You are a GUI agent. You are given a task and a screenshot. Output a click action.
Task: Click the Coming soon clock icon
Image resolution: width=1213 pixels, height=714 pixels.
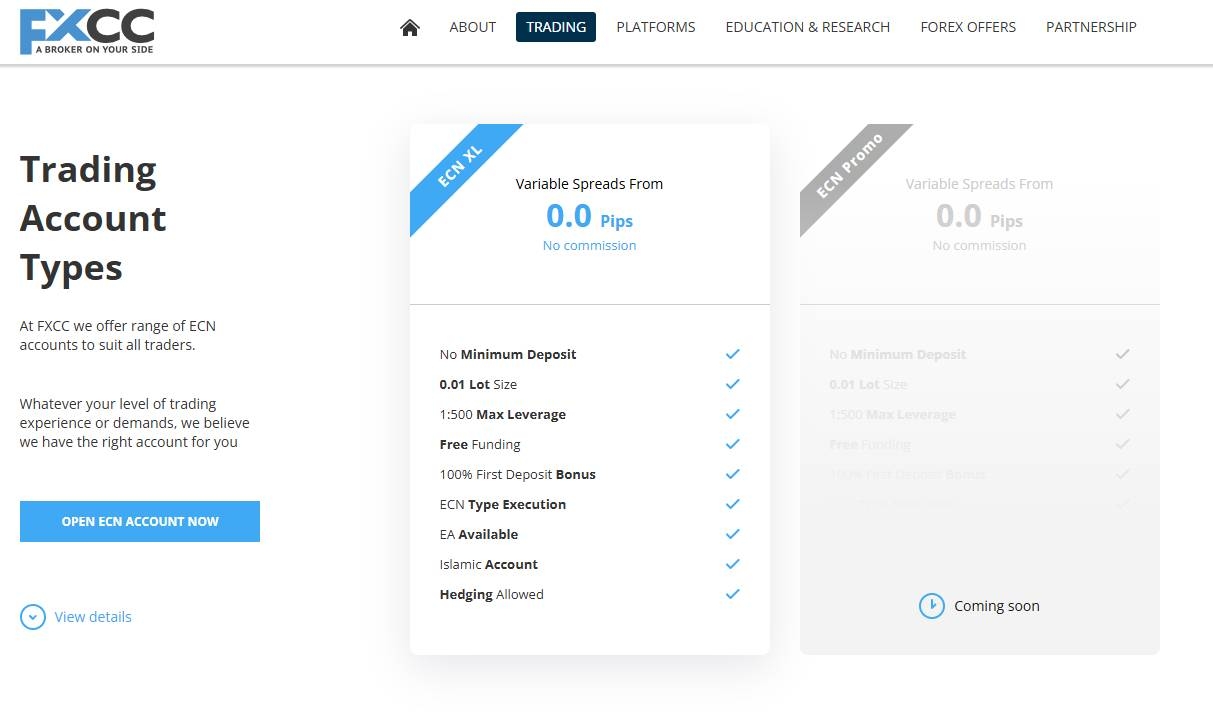(x=931, y=606)
